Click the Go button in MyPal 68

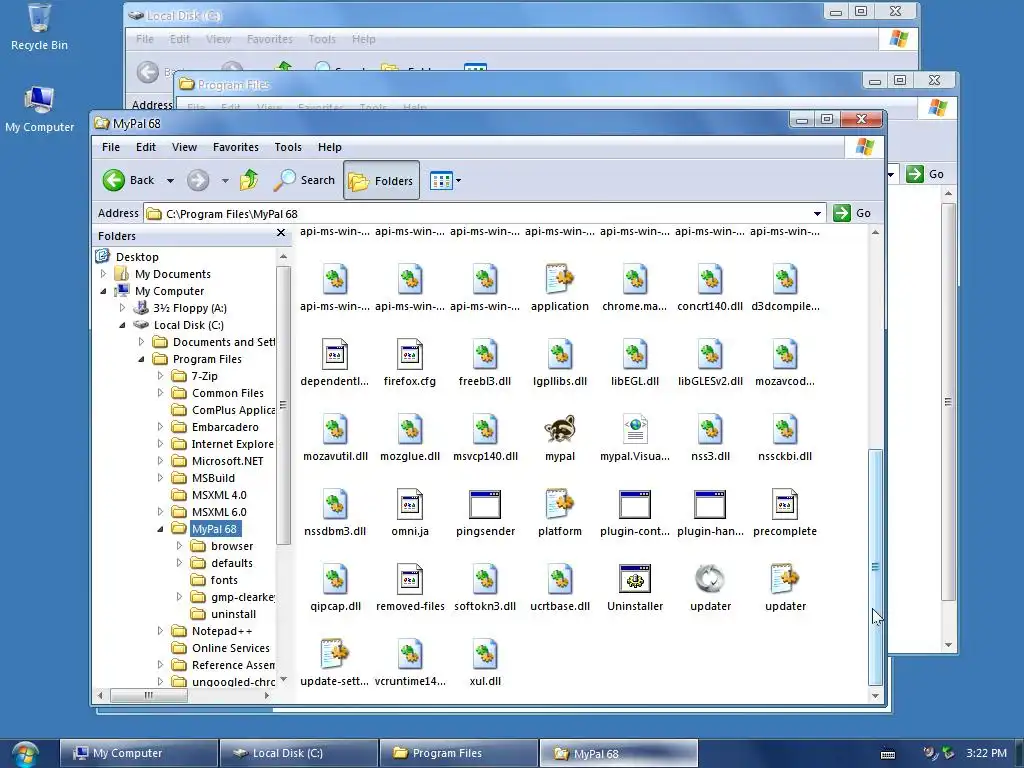click(852, 213)
